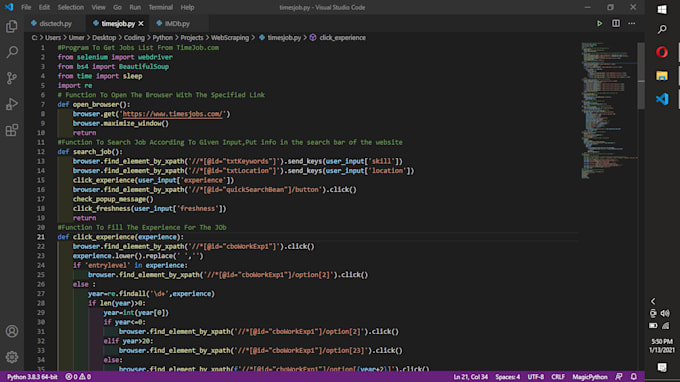The image size is (680, 382).
Task: Change encoding via UTF-8 status
Action: (535, 377)
